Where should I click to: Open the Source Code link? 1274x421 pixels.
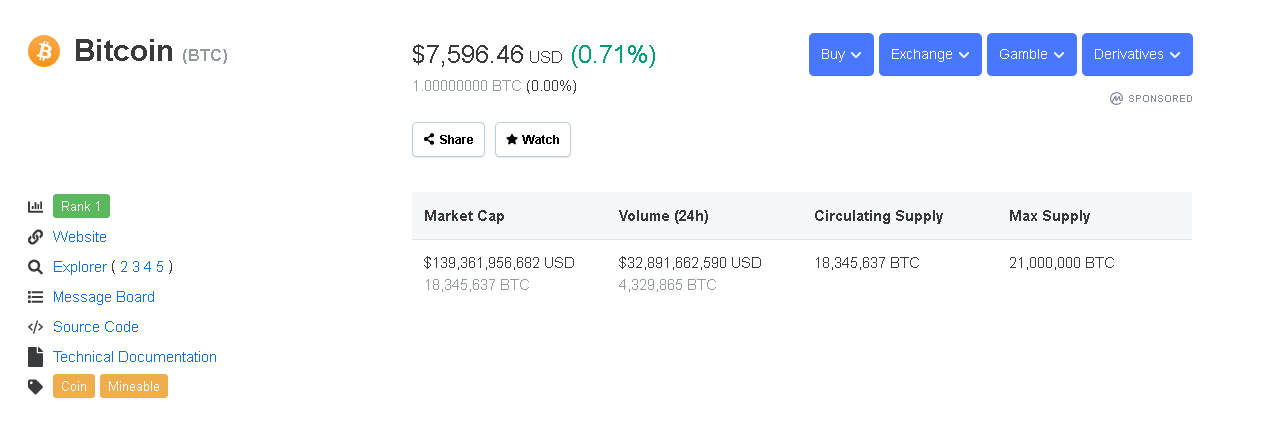[96, 327]
